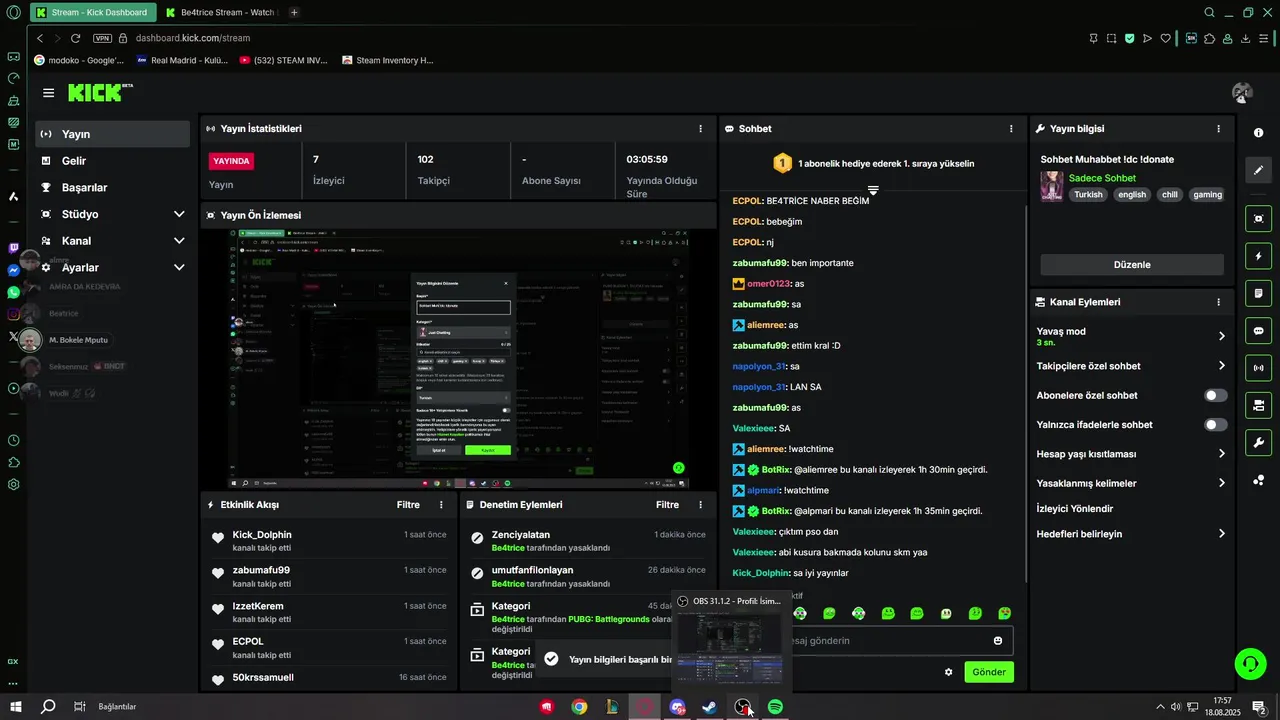The height and width of the screenshot is (720, 1280).
Task: Click the stream preview thumbnail
Action: pos(458,358)
